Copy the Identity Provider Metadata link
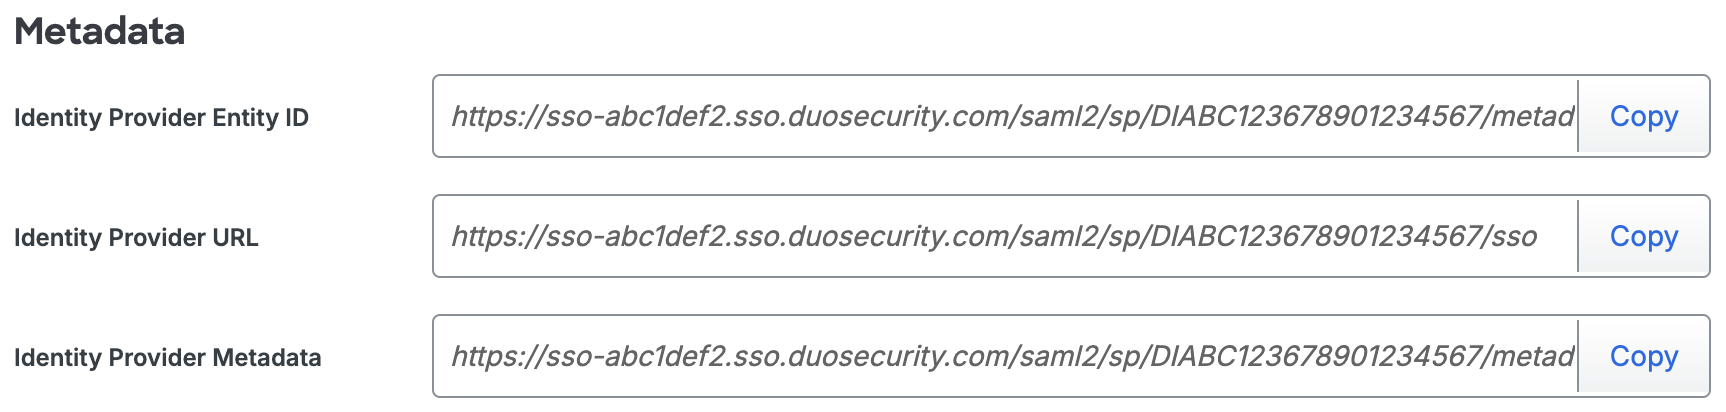 point(1643,357)
